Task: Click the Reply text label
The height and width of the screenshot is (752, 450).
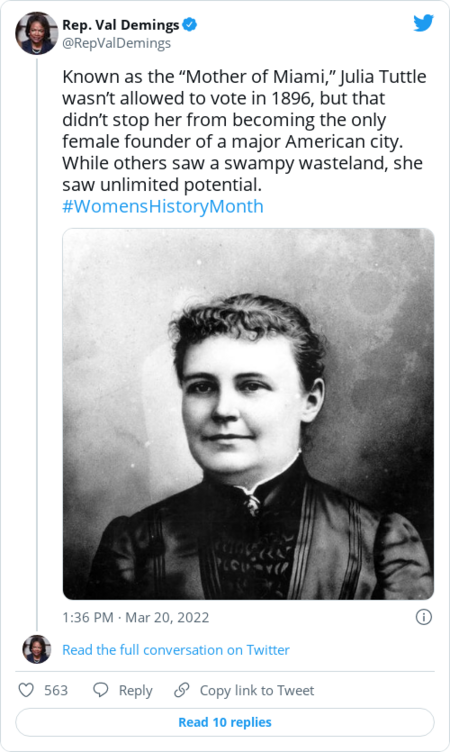Action: [136, 691]
